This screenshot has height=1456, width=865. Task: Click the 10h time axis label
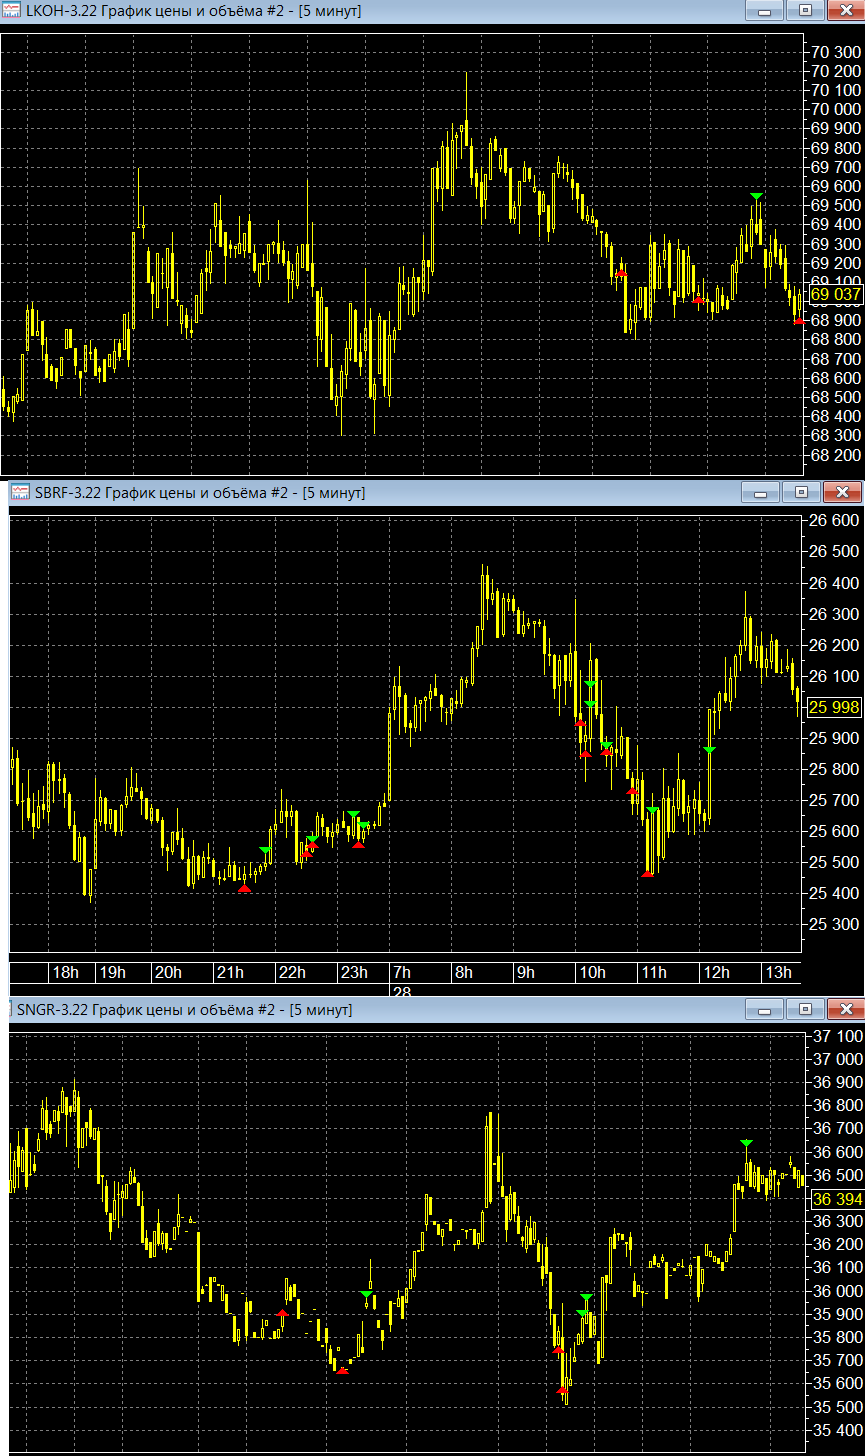[x=592, y=972]
